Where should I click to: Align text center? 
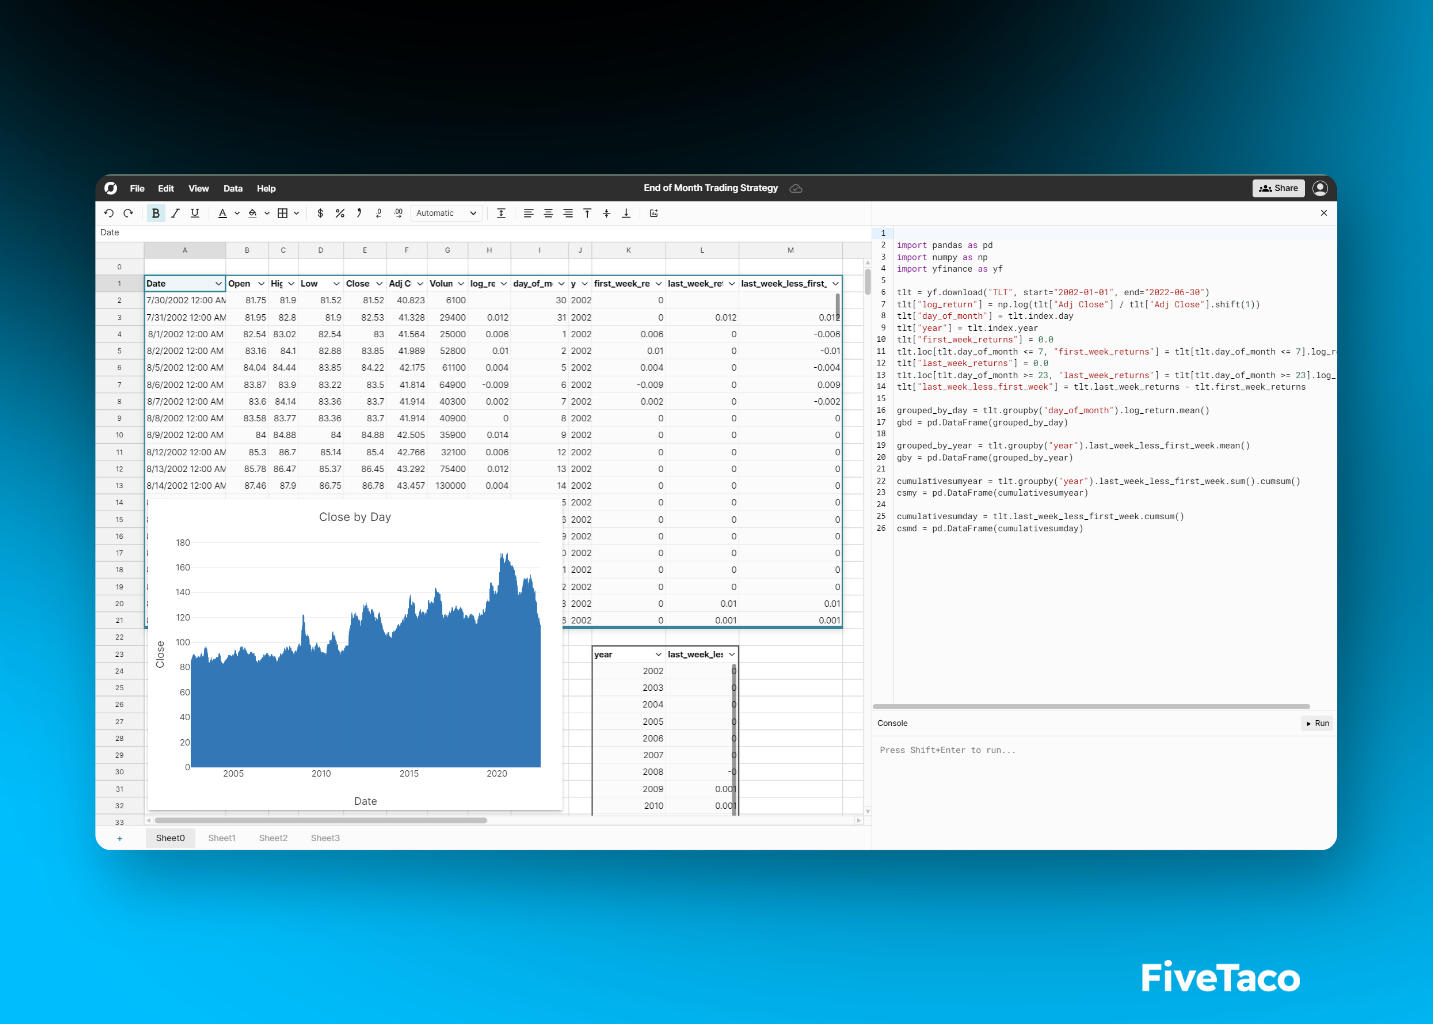[x=548, y=213]
